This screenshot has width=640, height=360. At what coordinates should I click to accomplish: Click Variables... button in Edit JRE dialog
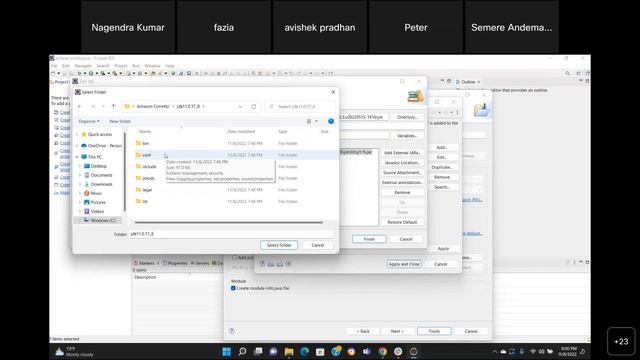pos(407,136)
